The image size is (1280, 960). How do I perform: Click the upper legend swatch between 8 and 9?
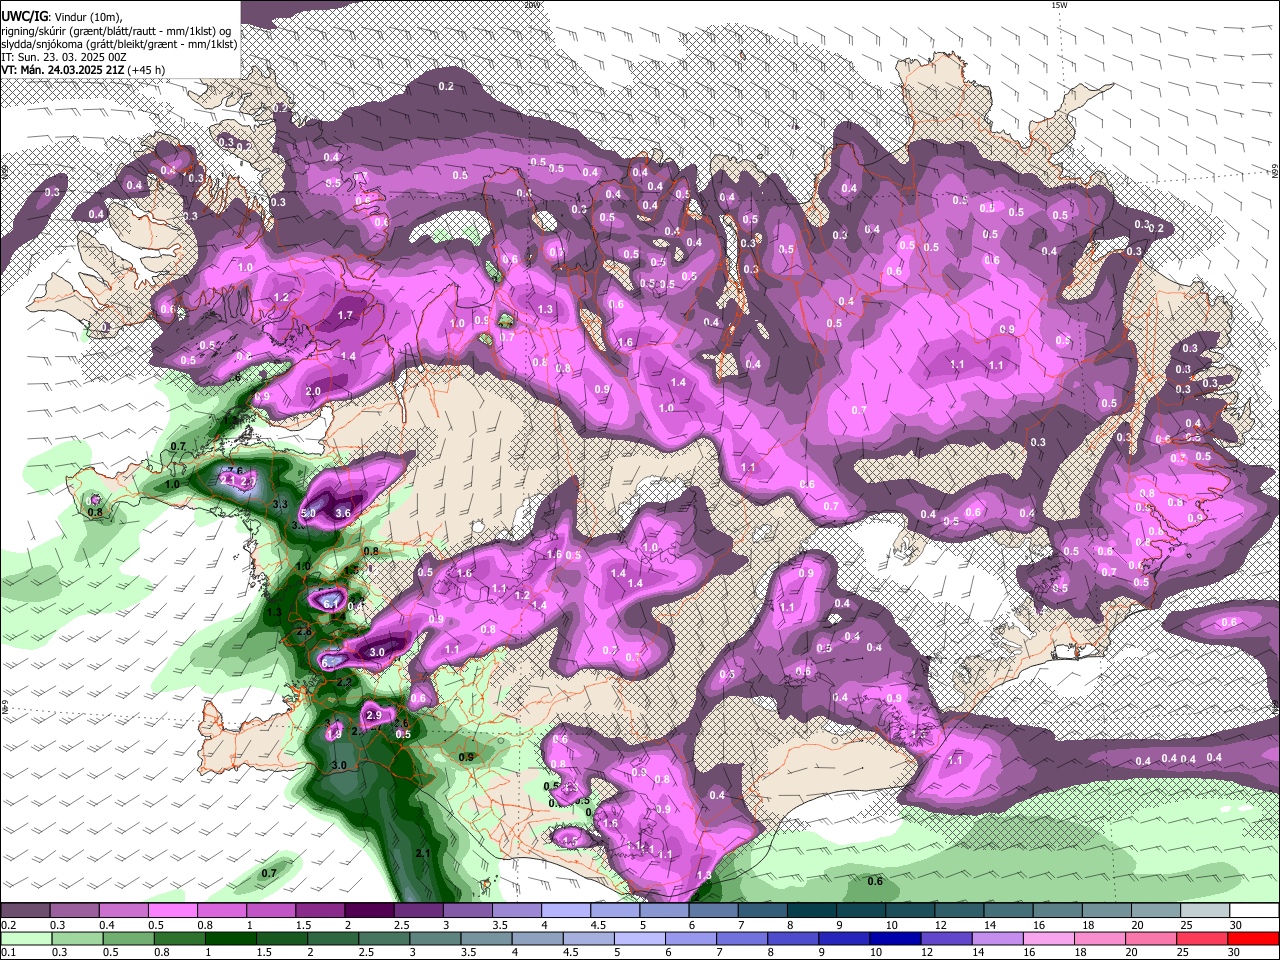[811, 911]
